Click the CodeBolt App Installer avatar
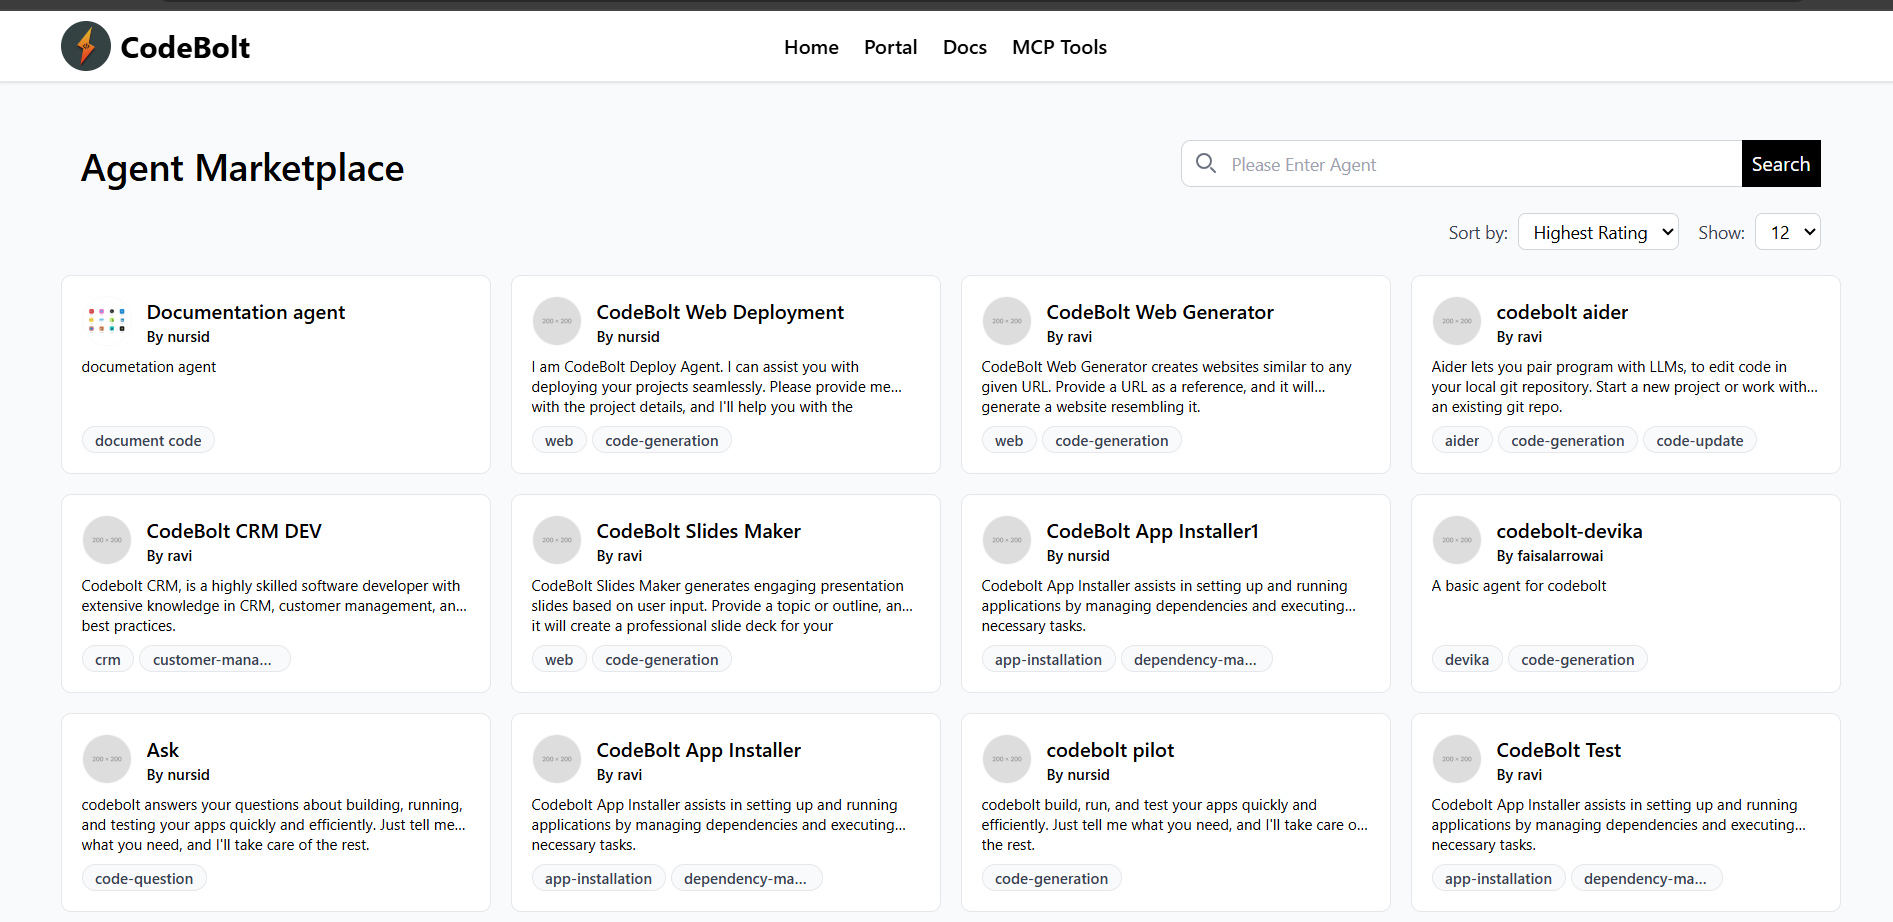The width and height of the screenshot is (1893, 922). [557, 759]
